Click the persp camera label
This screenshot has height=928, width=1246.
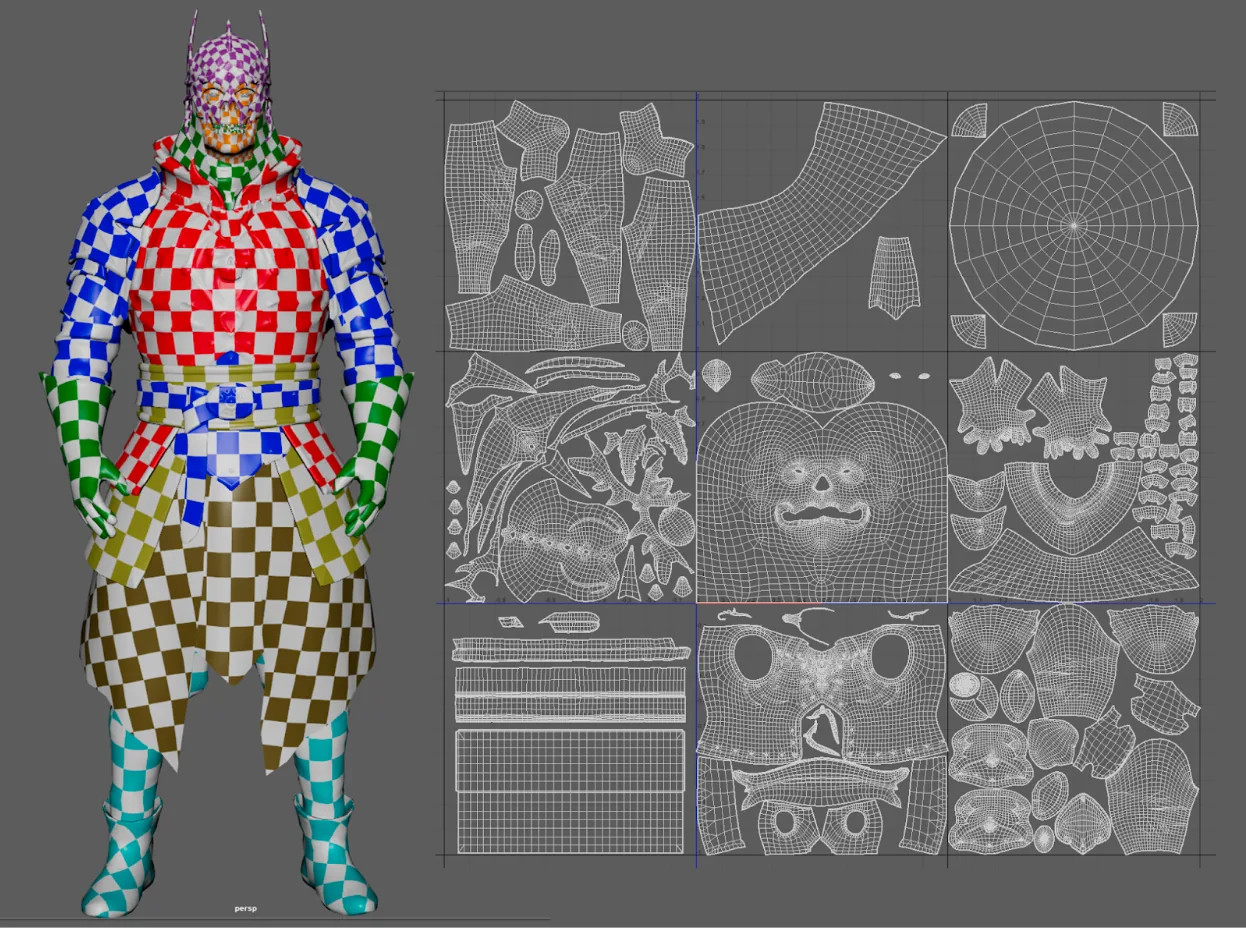246,908
